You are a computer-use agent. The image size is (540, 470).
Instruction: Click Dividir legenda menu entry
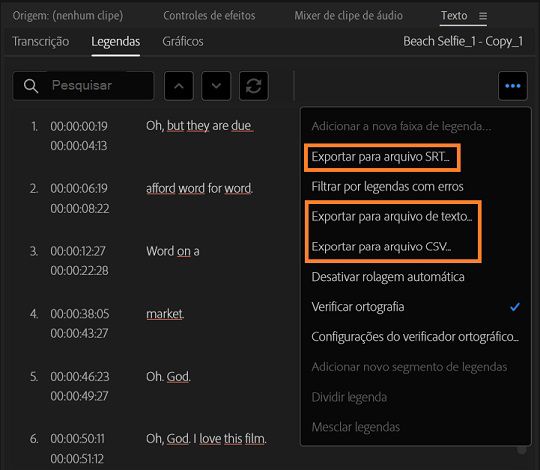tap(349, 397)
